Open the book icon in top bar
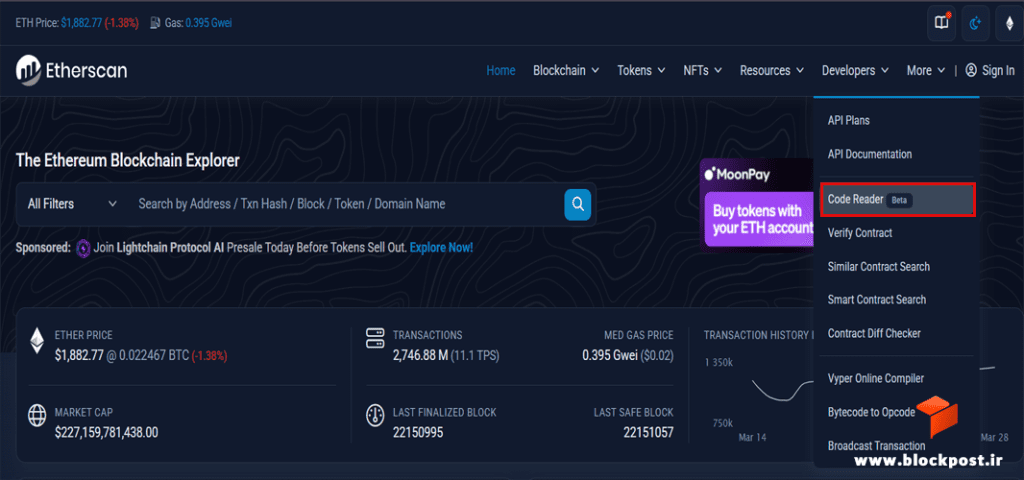 click(941, 24)
